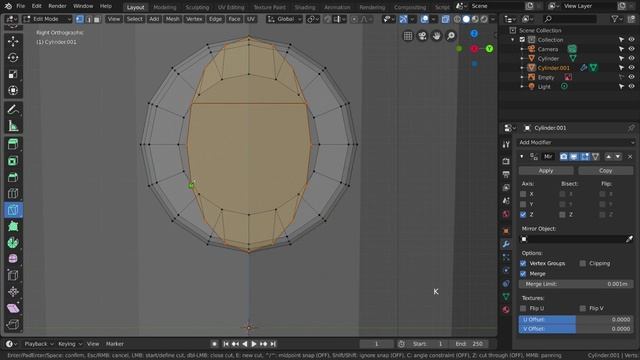Adjust the U Offset slider
The image size is (640, 360).
tap(576, 320)
